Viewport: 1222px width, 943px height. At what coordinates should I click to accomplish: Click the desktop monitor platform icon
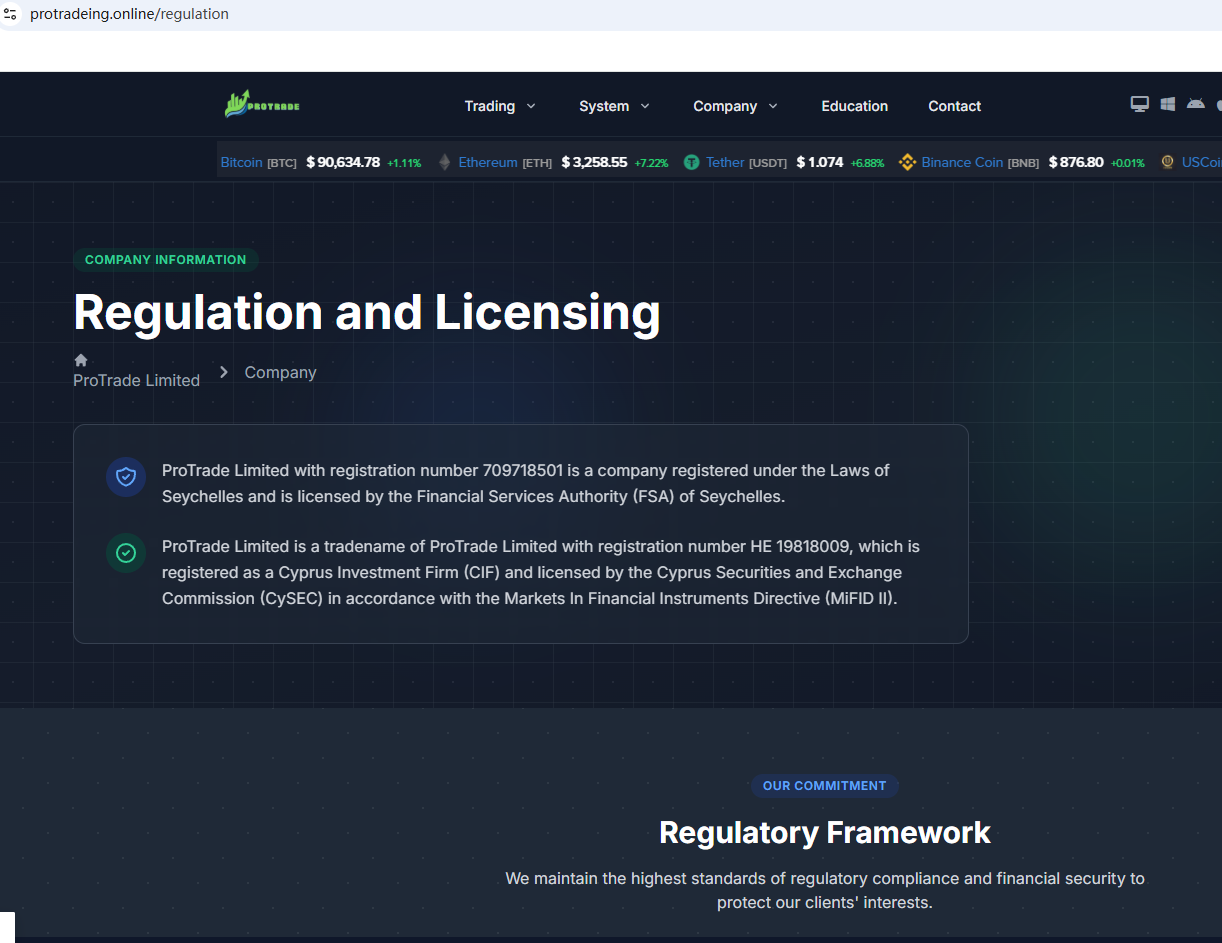point(1139,104)
